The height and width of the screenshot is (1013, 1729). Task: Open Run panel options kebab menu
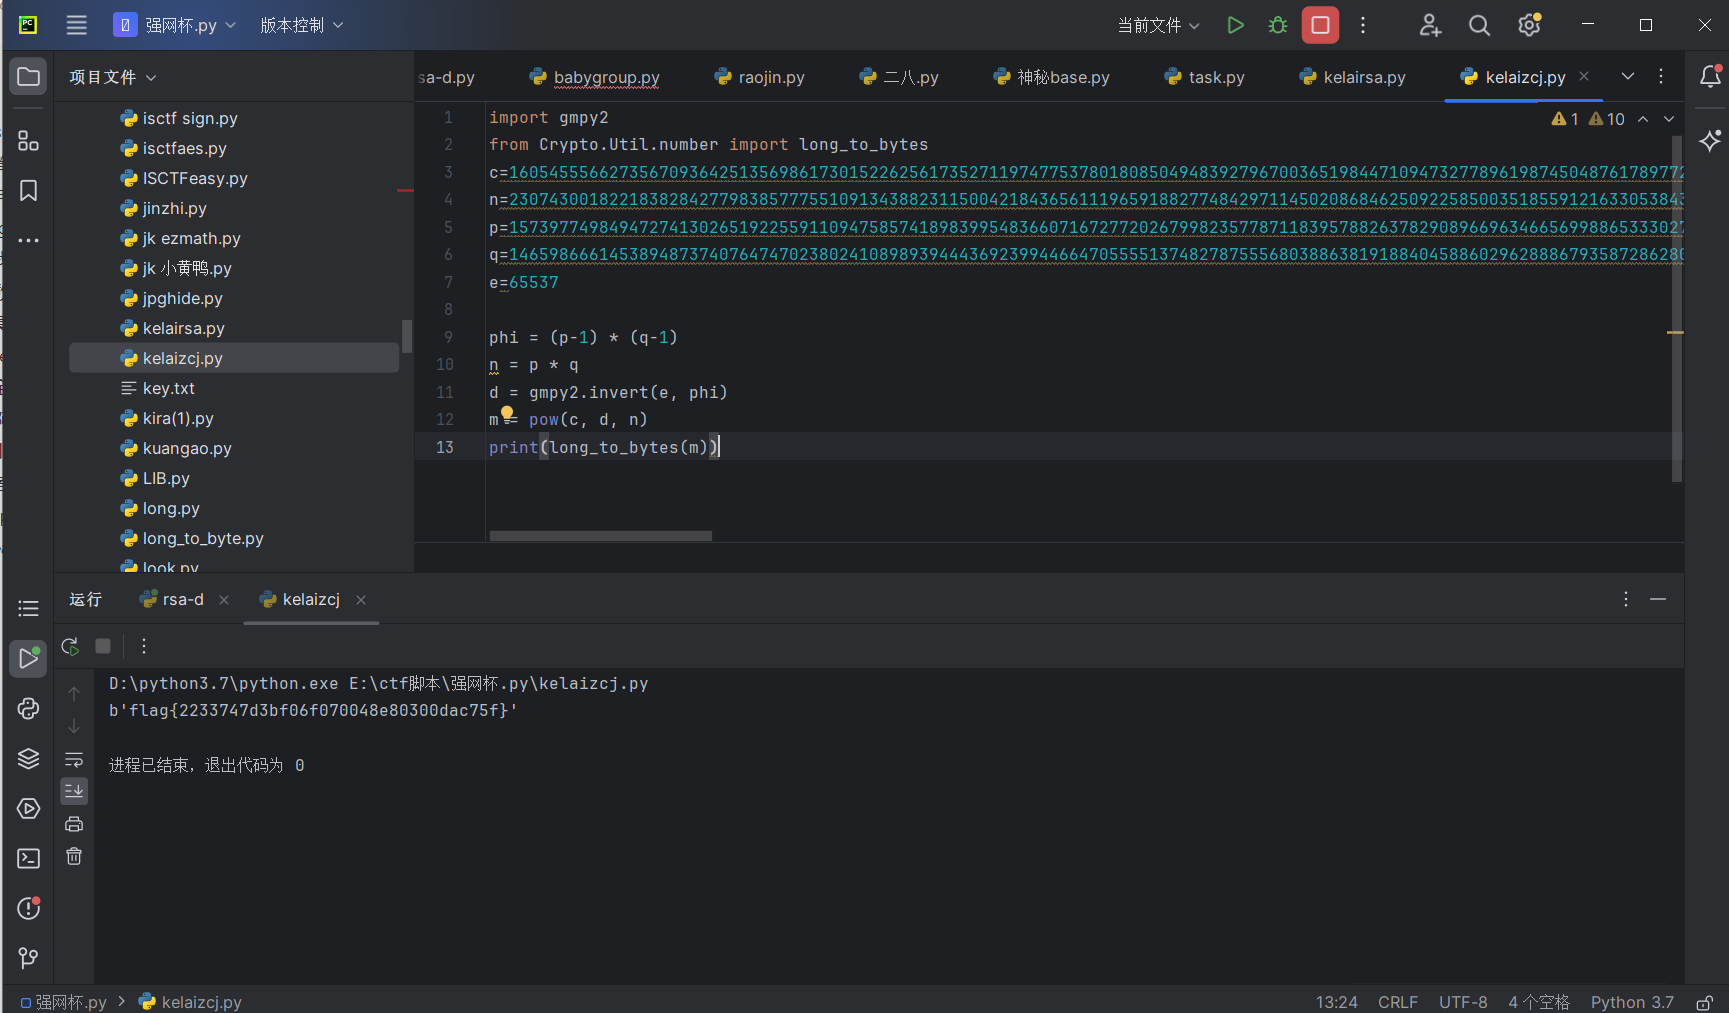tap(1626, 599)
